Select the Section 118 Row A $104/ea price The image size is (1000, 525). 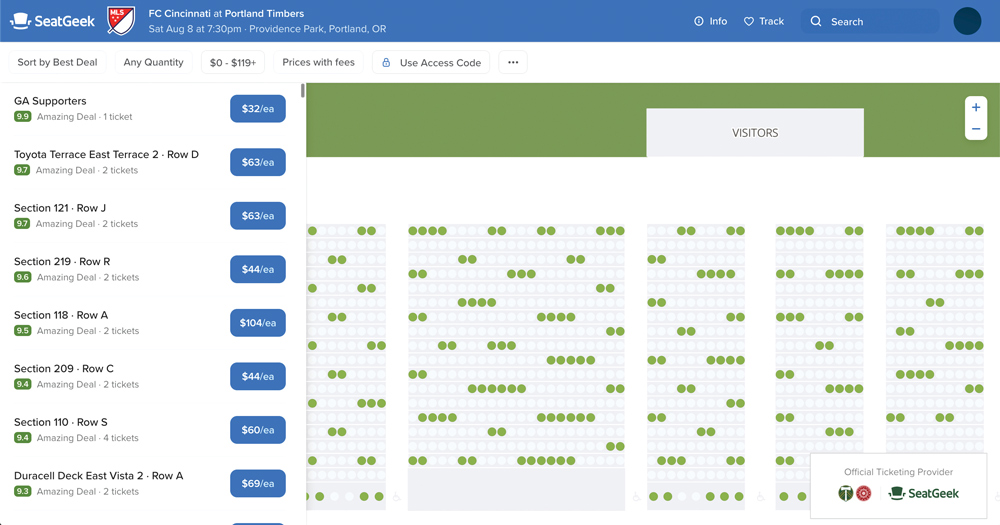click(257, 323)
